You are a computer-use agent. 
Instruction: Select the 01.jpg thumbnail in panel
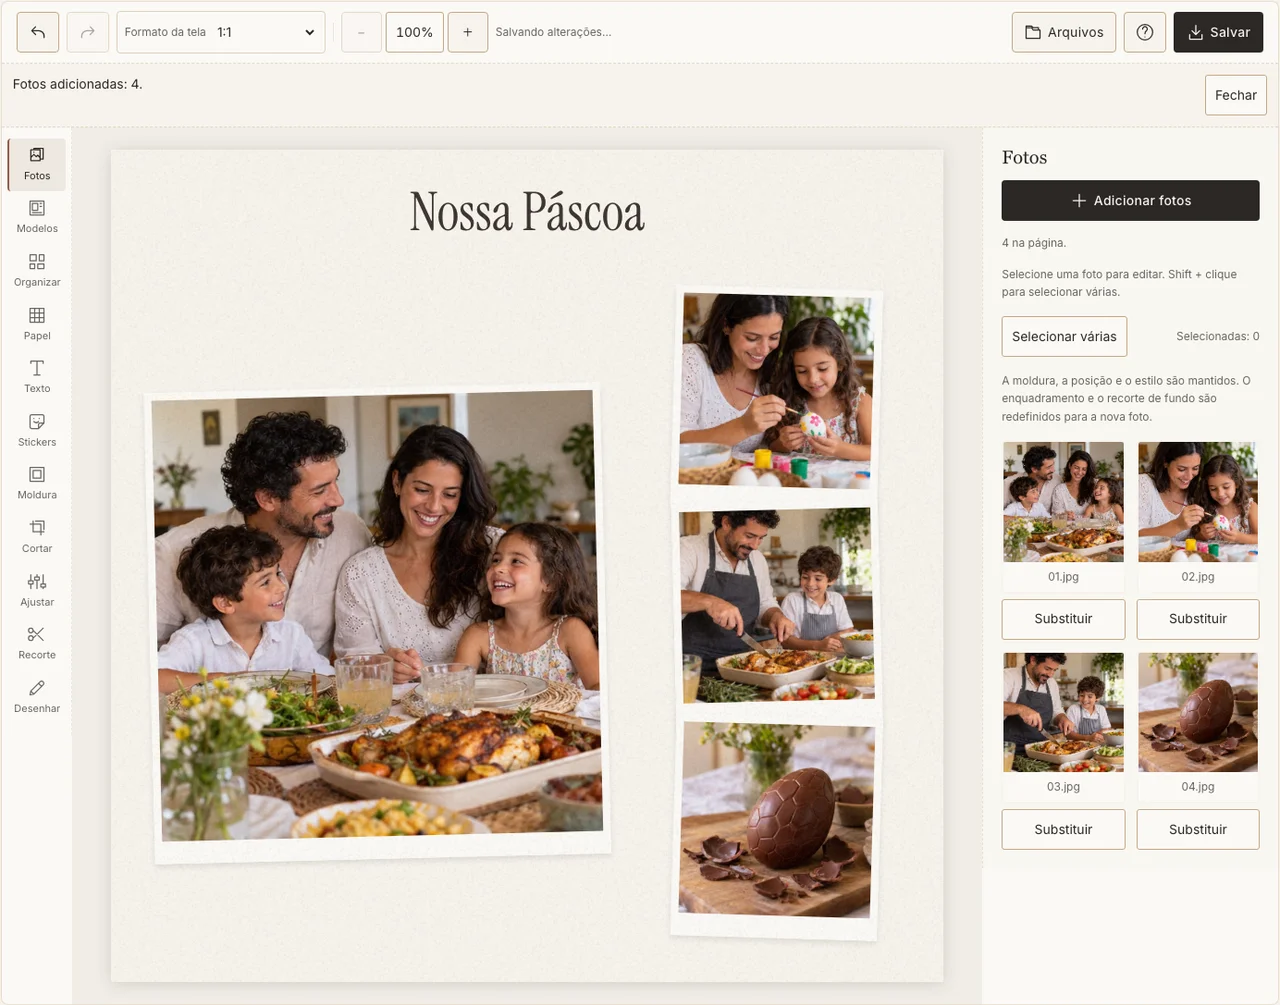coord(1063,502)
